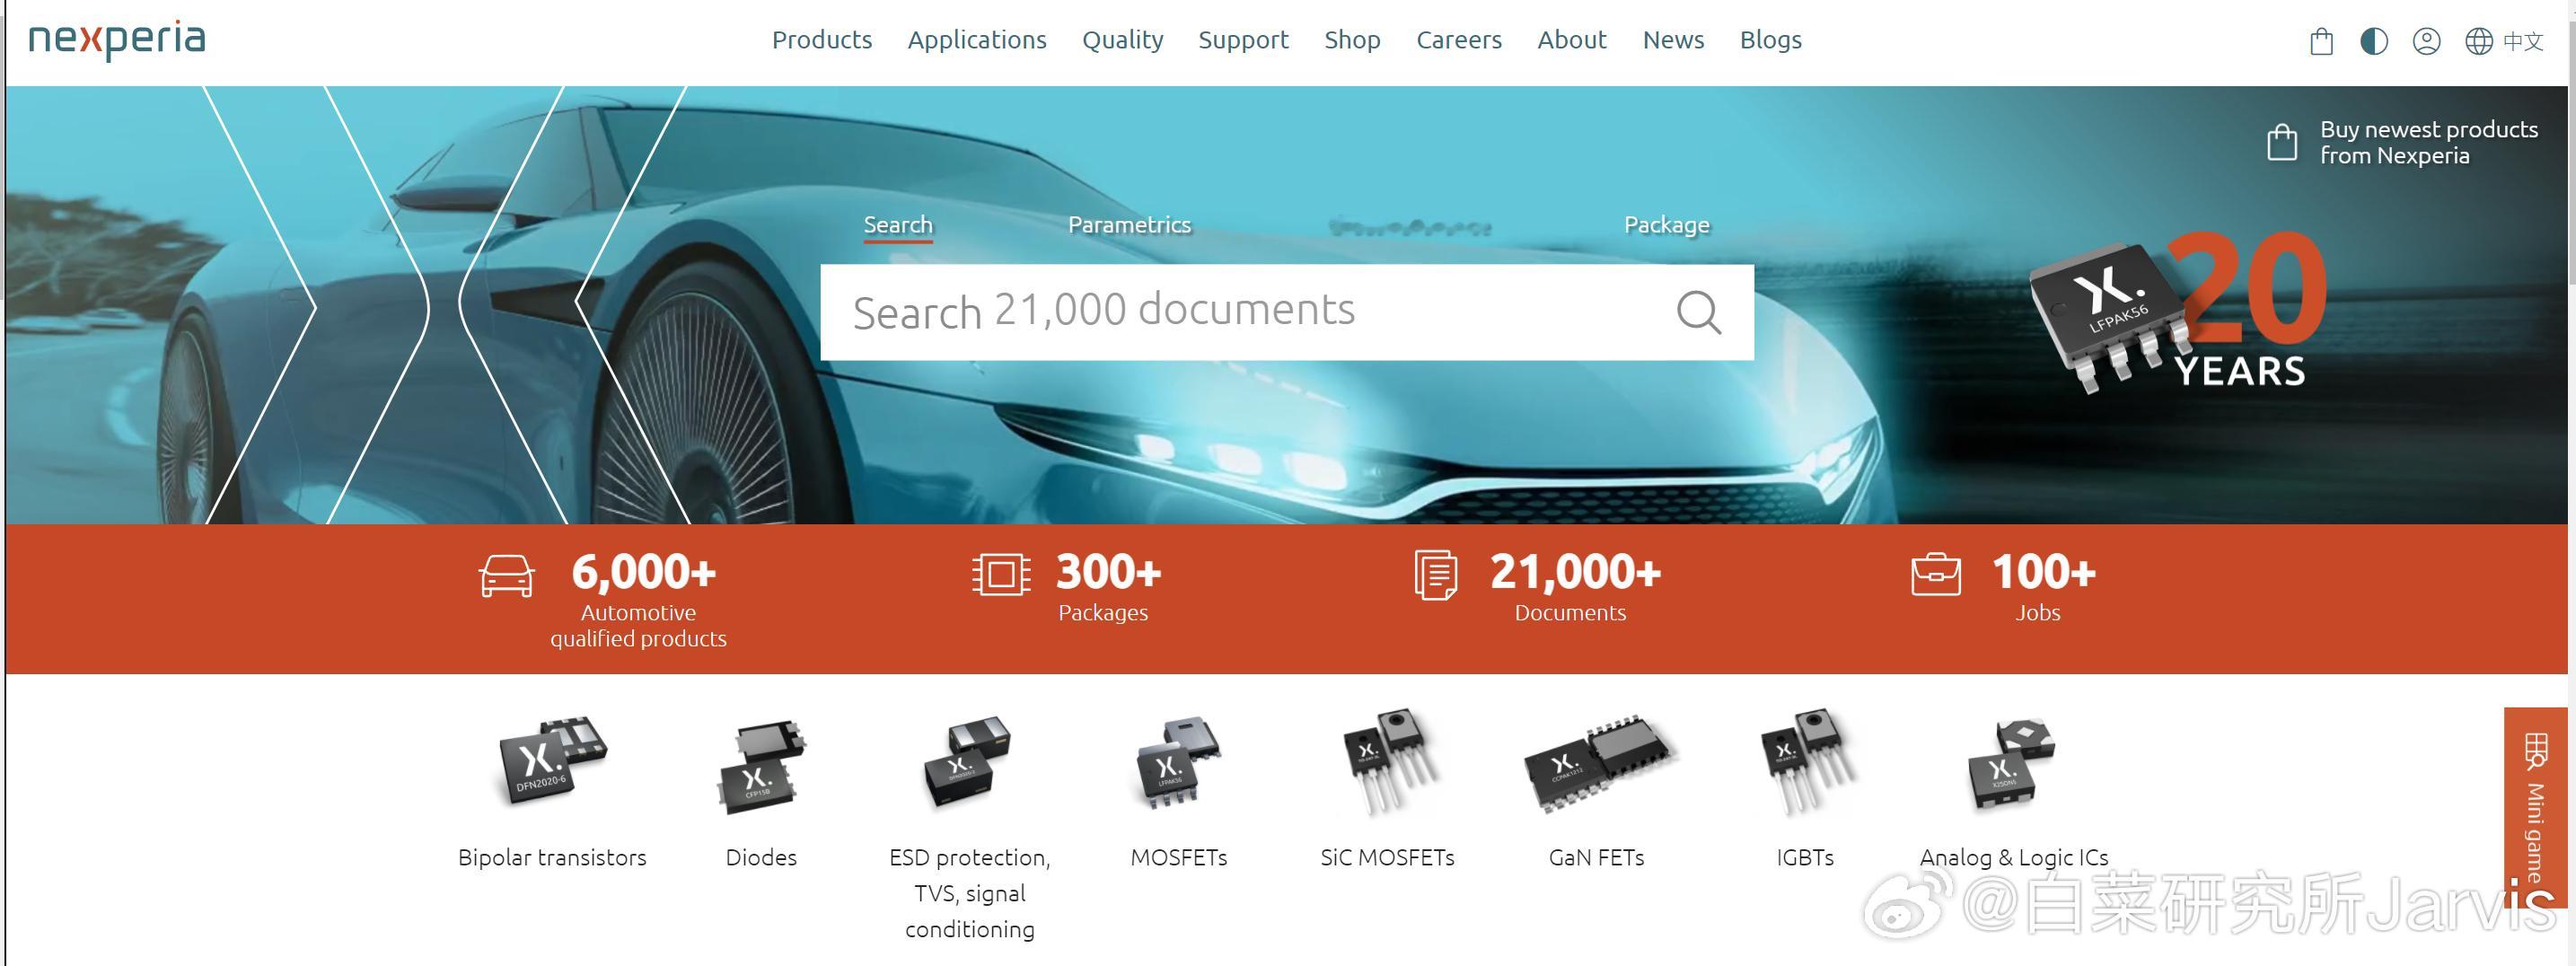Click the LFPAK56 20 Years badge
The width and height of the screenshot is (2576, 966).
click(2180, 312)
